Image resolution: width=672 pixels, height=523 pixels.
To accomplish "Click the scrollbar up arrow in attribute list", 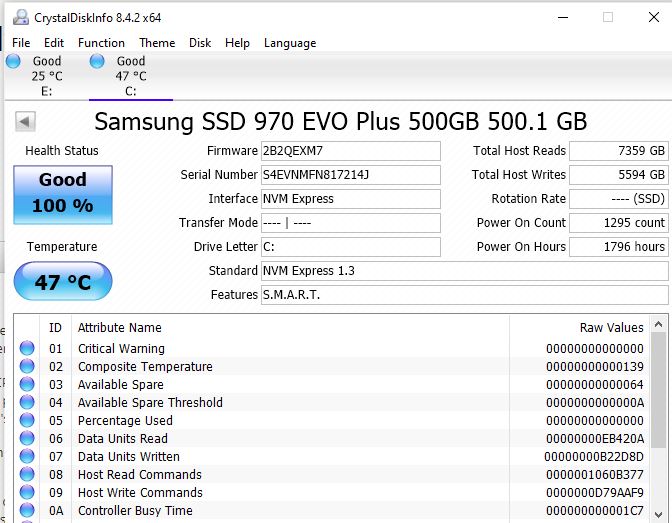I will pos(659,325).
